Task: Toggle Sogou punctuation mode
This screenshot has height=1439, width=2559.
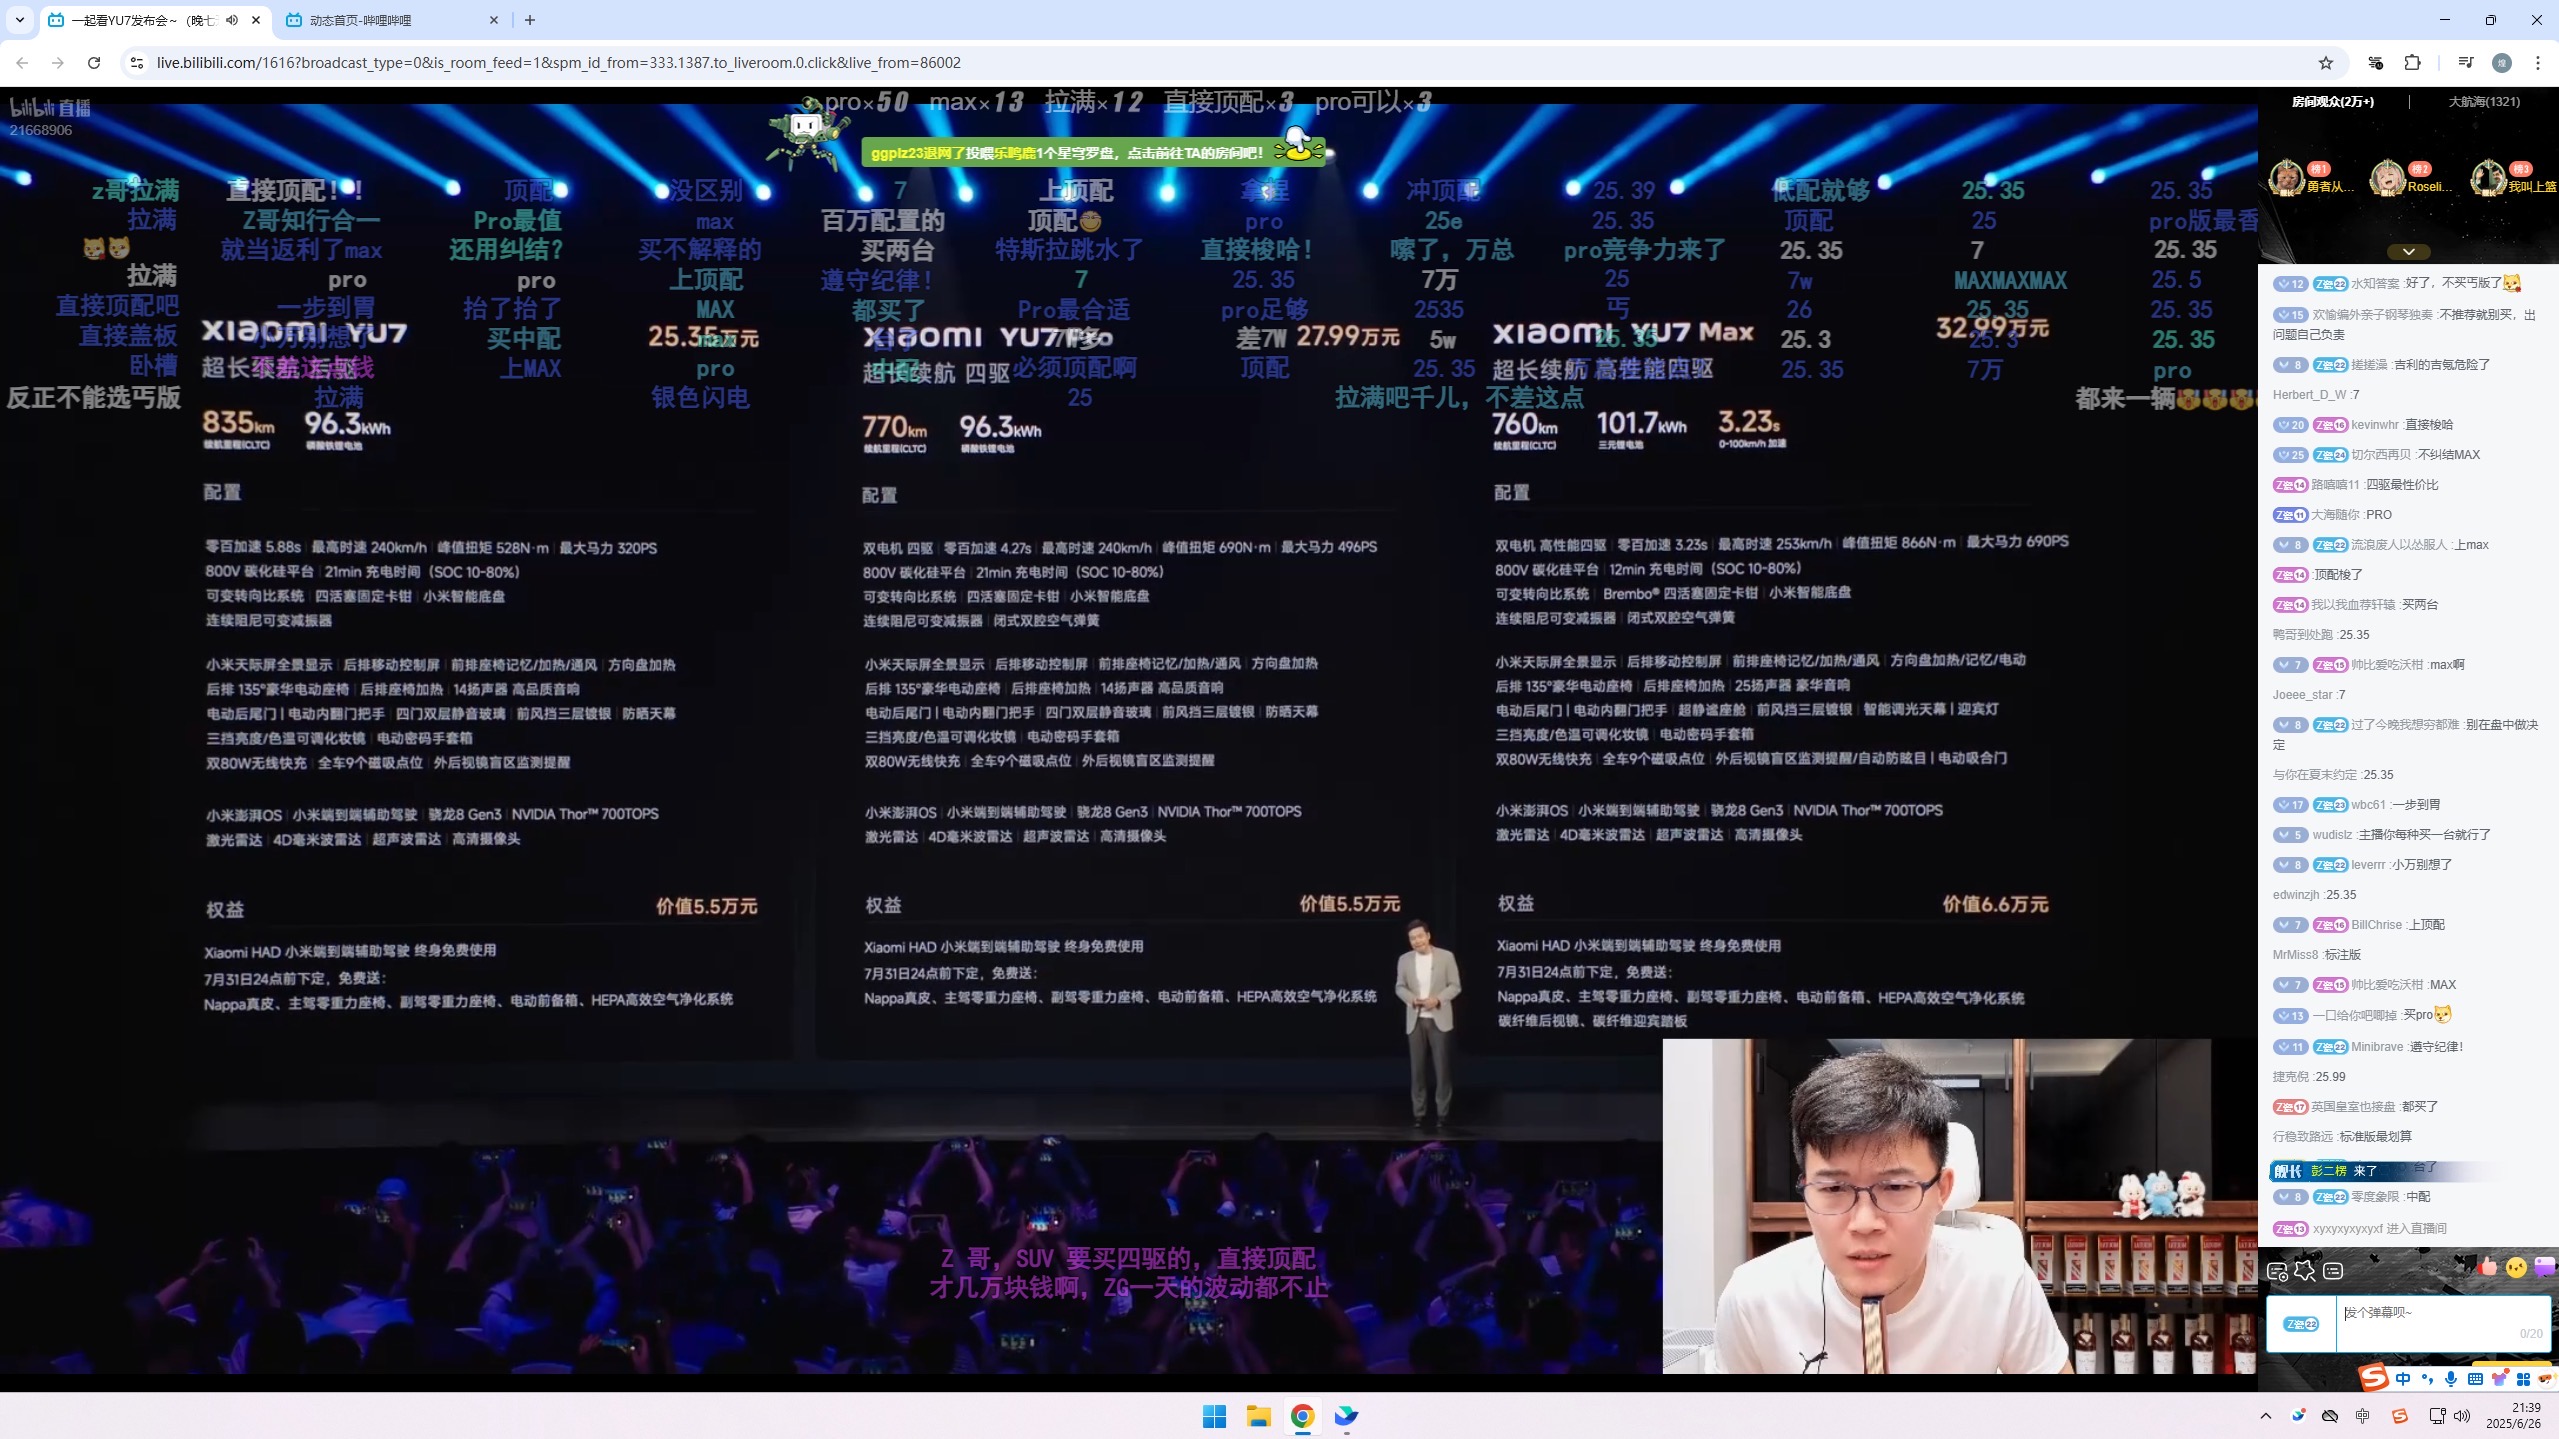Action: coord(2427,1379)
